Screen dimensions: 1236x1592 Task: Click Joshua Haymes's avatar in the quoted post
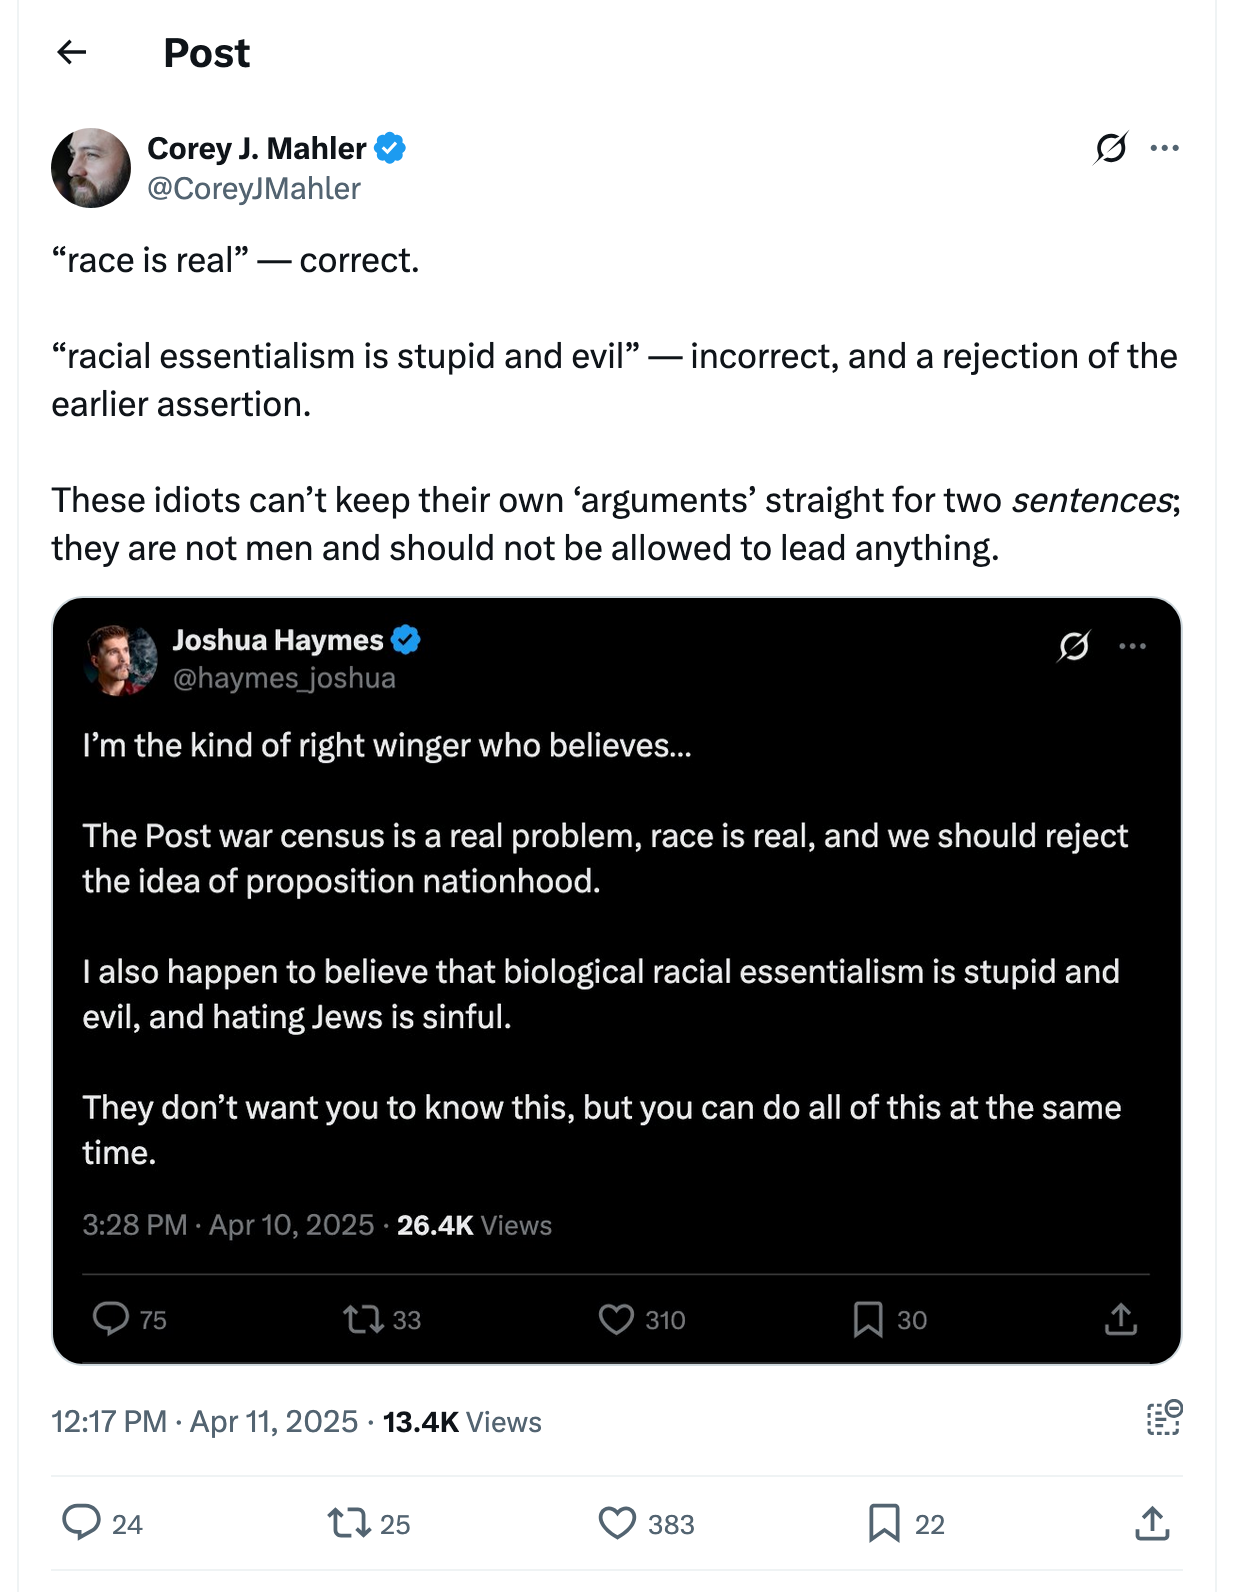(121, 659)
